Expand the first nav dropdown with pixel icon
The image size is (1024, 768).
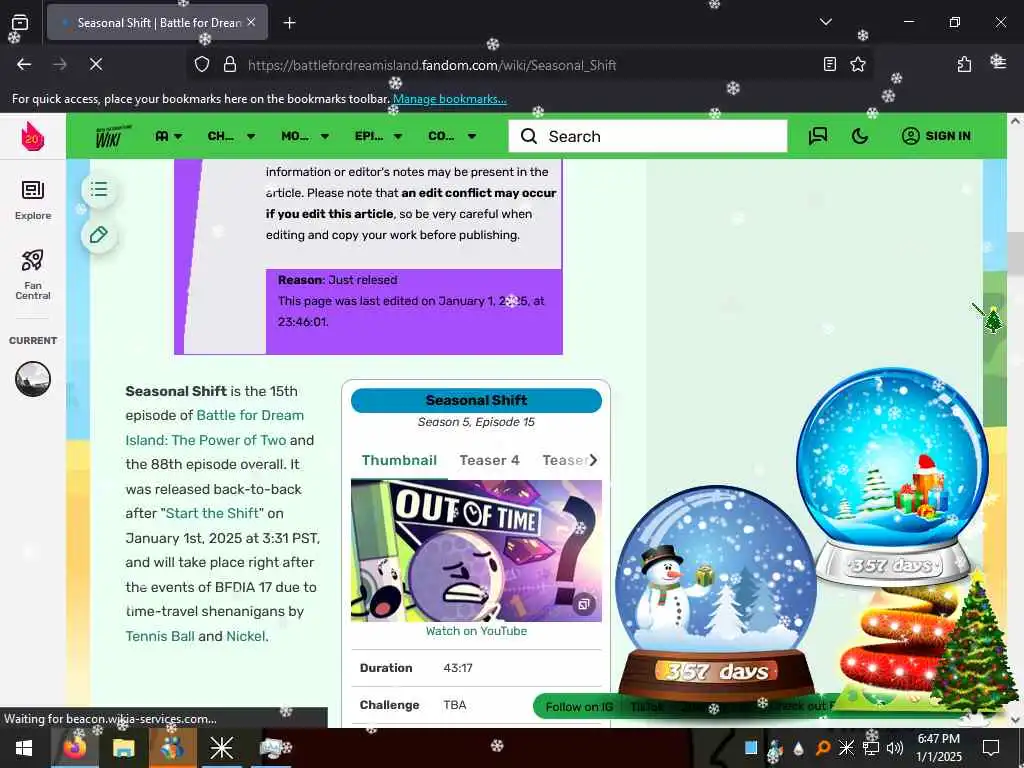pyautogui.click(x=168, y=136)
